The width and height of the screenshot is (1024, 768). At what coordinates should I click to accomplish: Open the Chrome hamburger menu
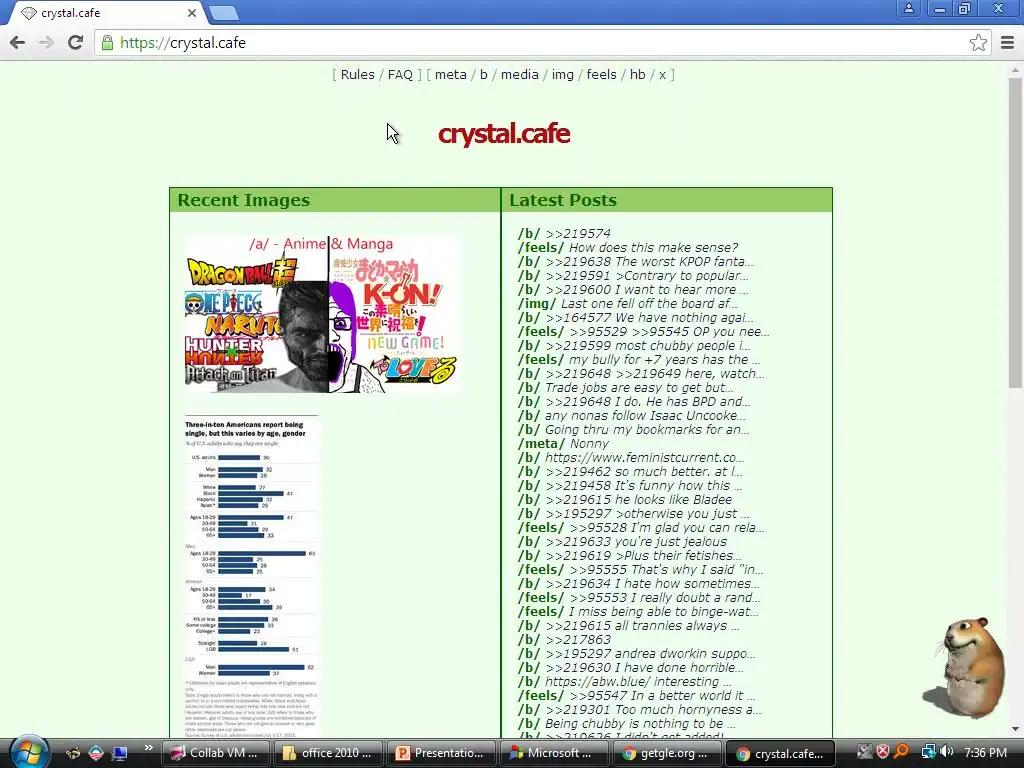1008,43
